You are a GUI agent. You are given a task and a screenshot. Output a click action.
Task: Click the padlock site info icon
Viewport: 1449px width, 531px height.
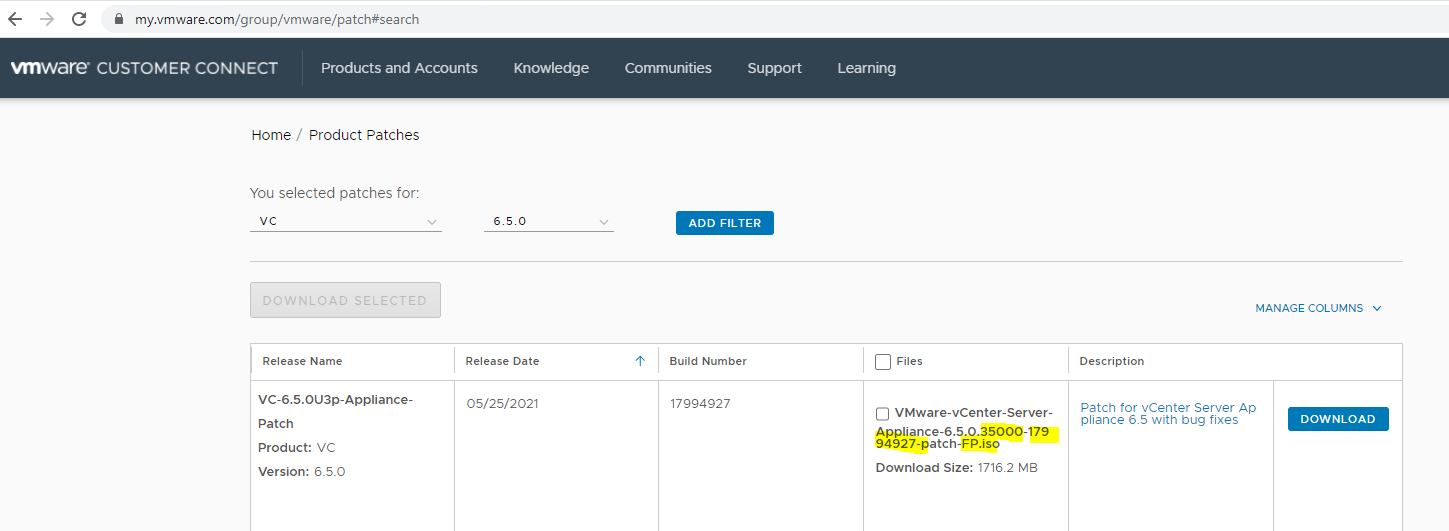(119, 19)
